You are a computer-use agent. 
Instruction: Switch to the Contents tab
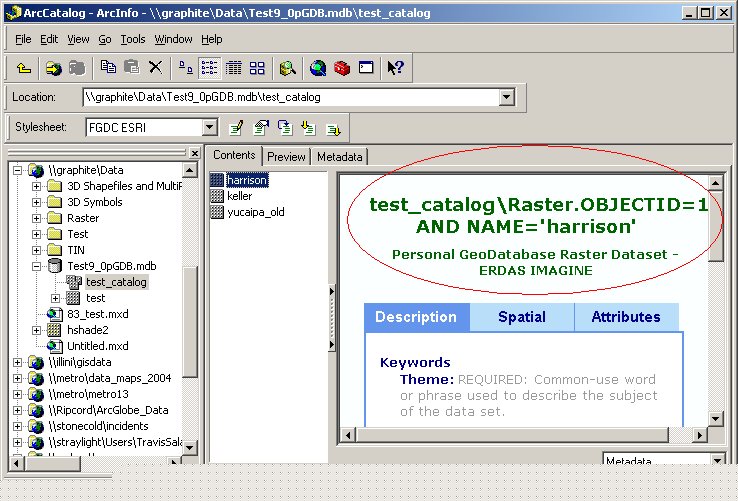(234, 155)
